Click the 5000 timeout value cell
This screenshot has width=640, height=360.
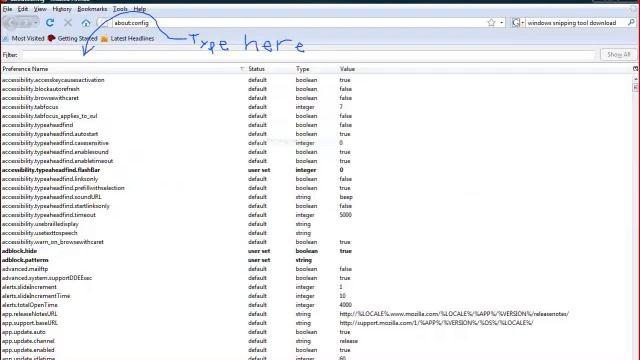[x=345, y=215]
